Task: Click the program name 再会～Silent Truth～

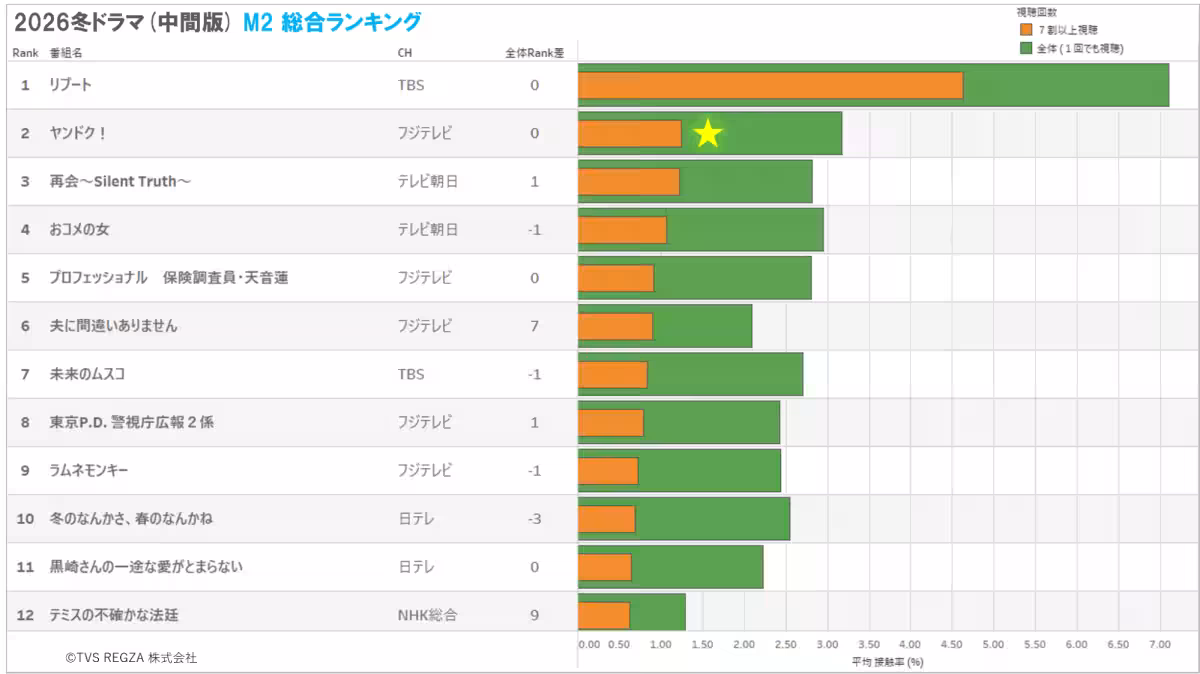Action: [x=120, y=181]
